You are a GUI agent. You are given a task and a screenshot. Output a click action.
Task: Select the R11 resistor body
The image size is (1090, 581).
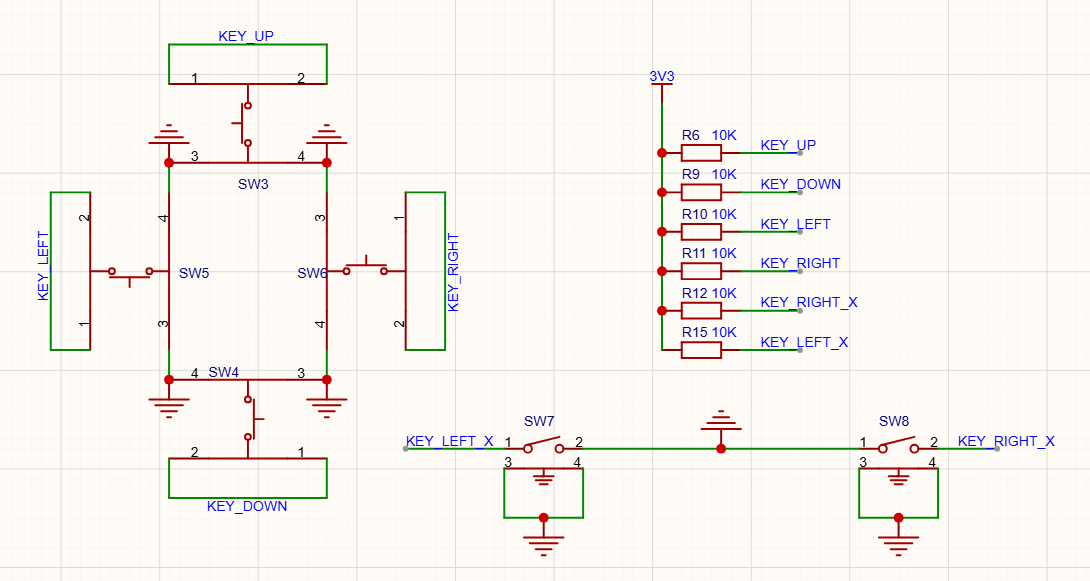click(x=701, y=271)
